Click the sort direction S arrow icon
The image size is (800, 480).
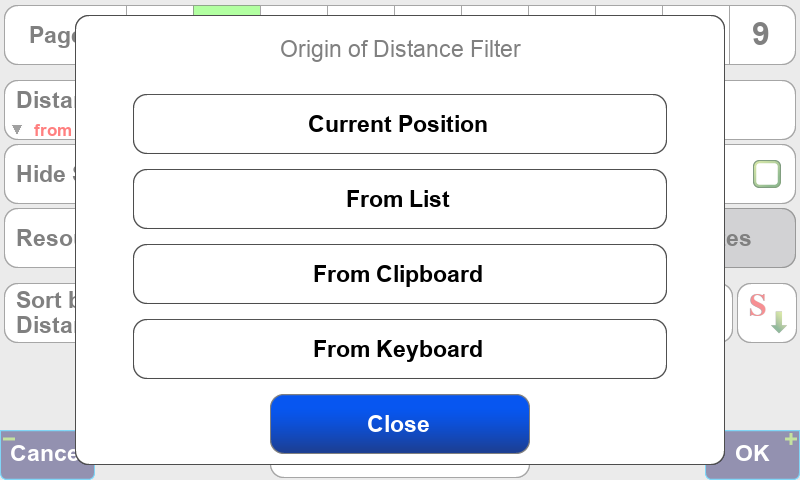tap(766, 313)
